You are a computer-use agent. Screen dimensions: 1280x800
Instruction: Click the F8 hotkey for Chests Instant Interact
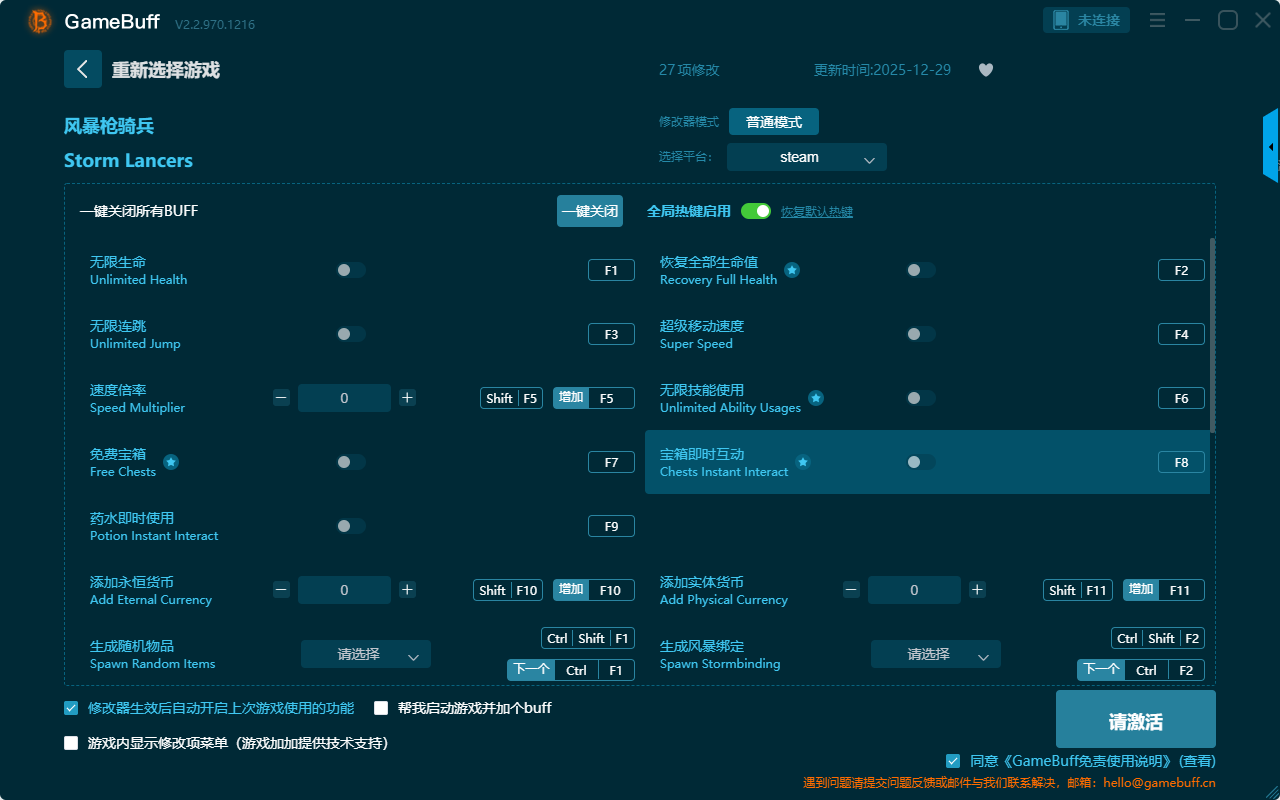[1181, 462]
